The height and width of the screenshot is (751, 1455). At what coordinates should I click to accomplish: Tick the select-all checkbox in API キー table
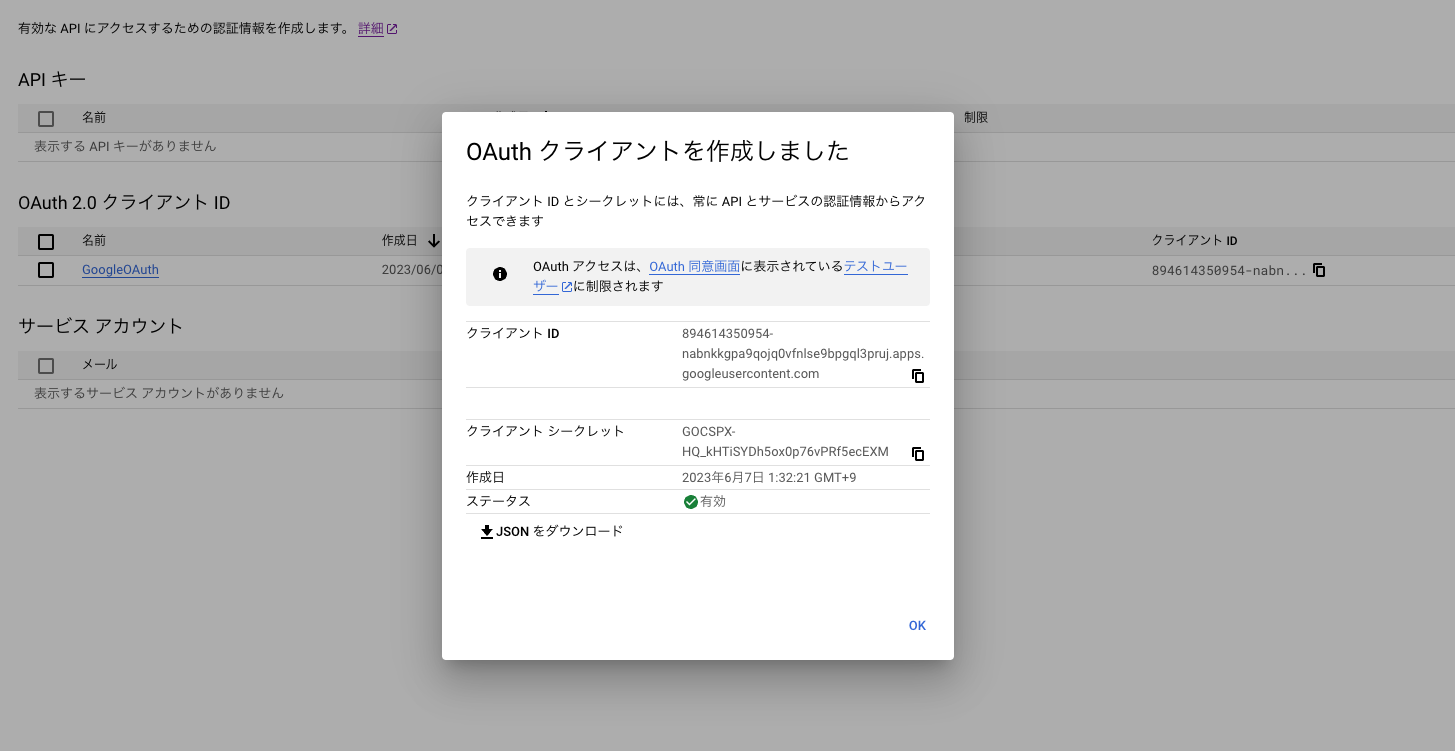[x=46, y=118]
